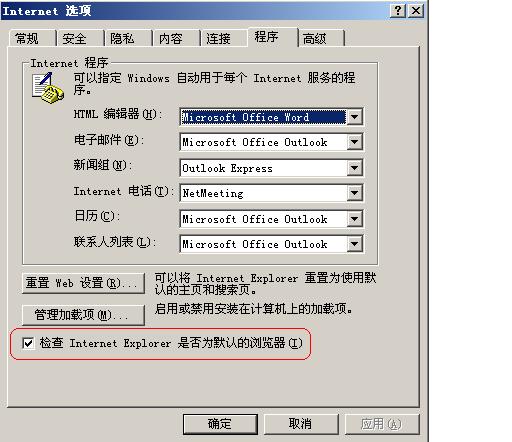Open the 高级 tab
Image resolution: width=512 pixels, height=442 pixels.
point(321,38)
